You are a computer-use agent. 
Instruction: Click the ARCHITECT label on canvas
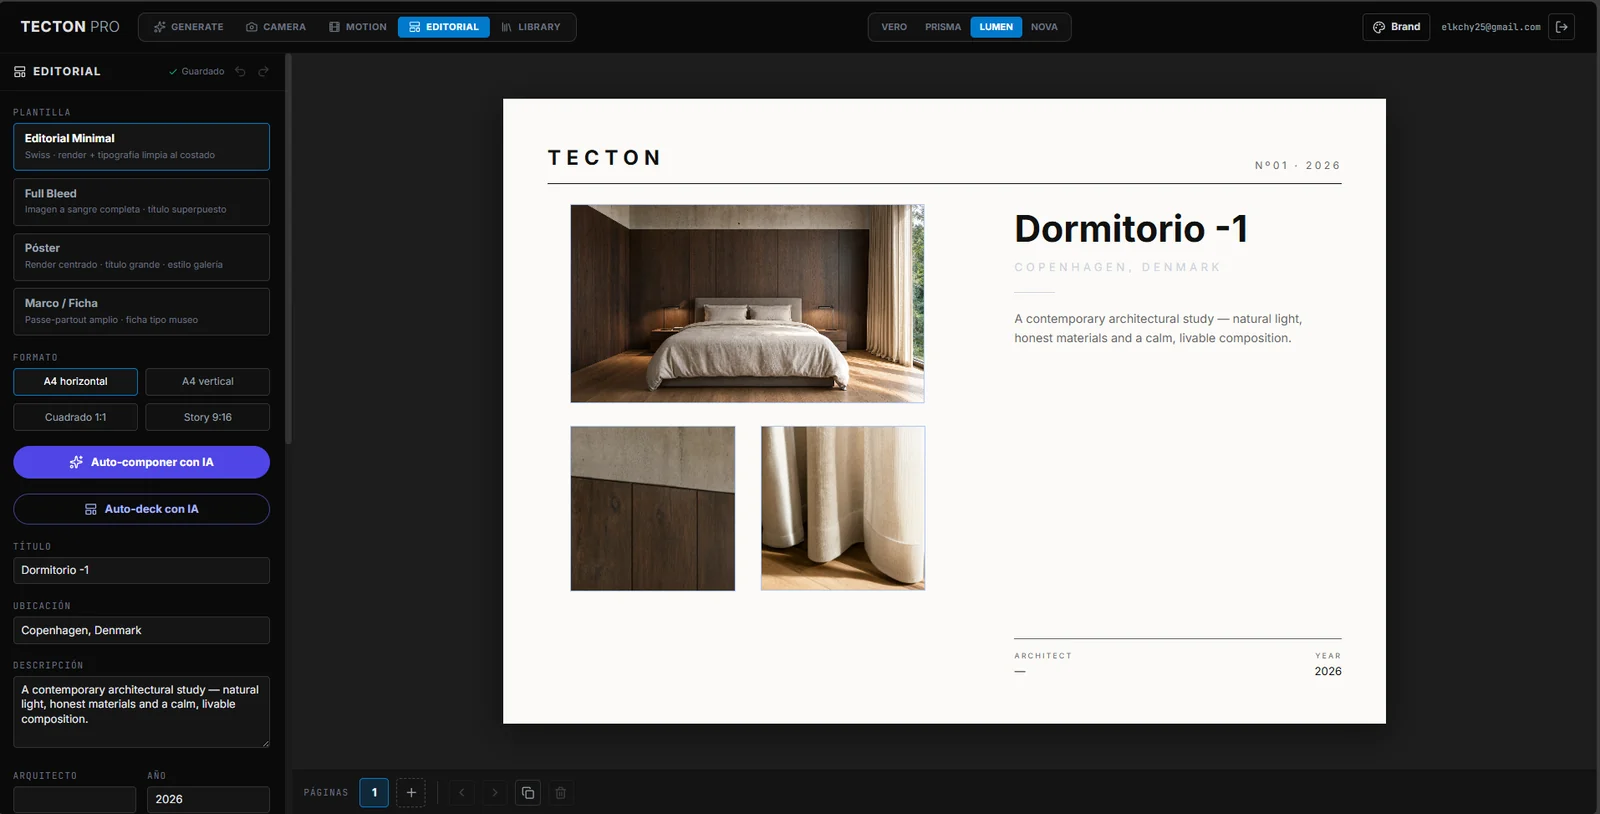[1043, 656]
